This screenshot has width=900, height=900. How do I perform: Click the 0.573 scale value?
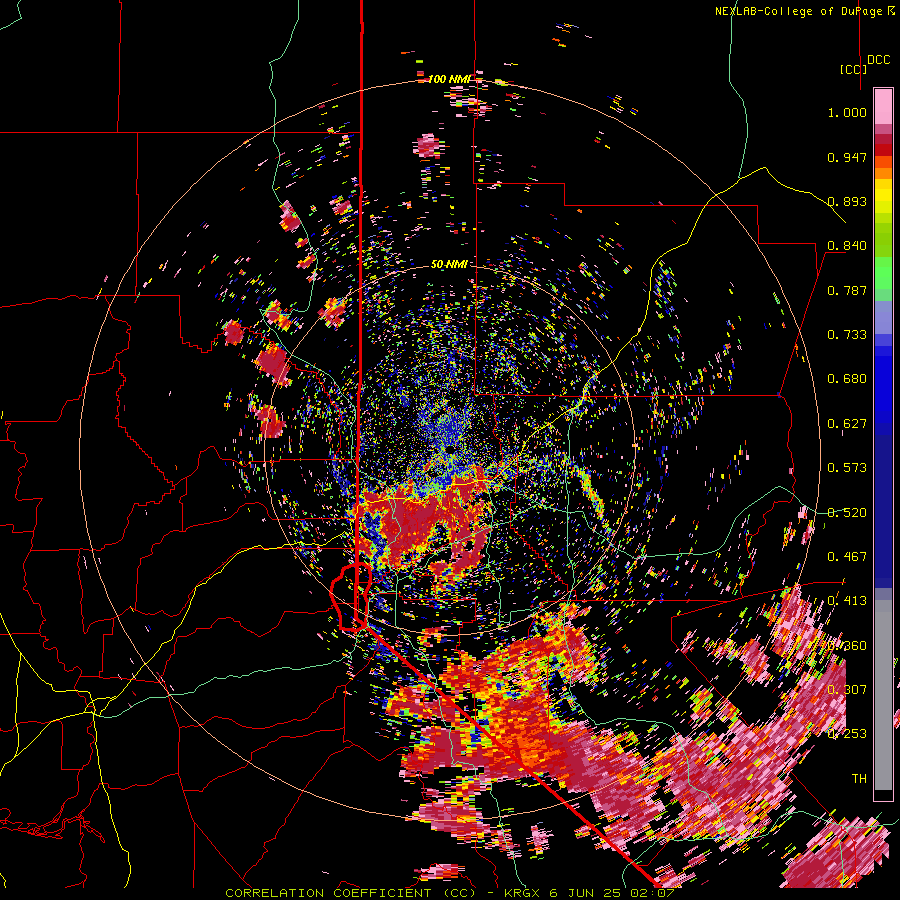(x=847, y=468)
